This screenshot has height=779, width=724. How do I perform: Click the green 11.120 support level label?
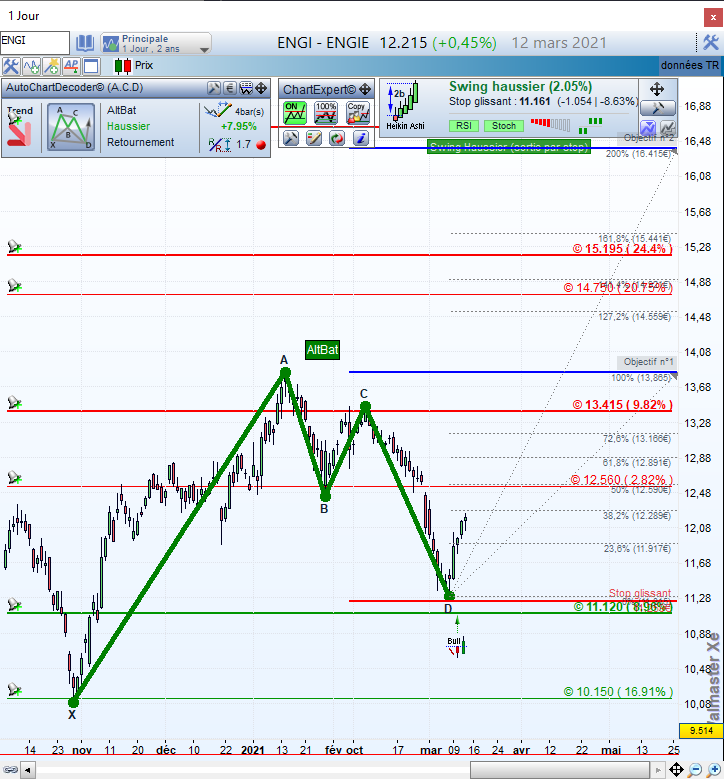click(623, 607)
